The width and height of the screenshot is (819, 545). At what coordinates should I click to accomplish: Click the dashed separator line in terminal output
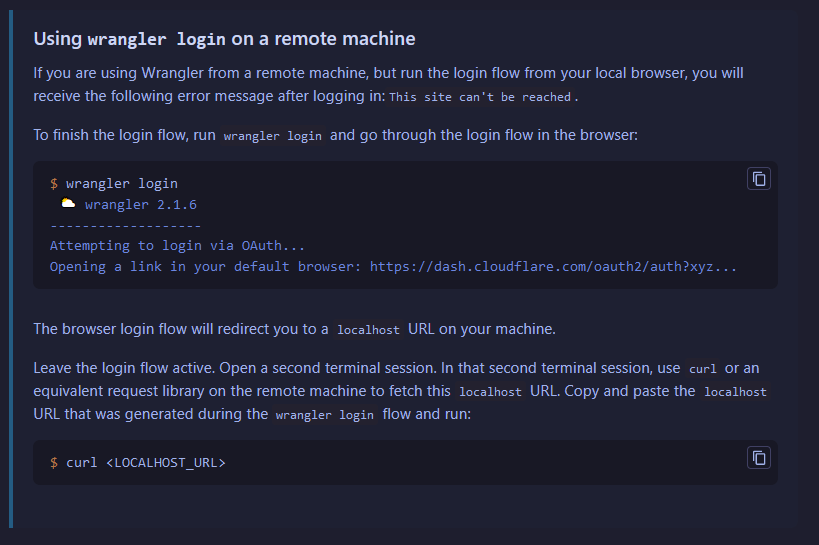(125, 225)
